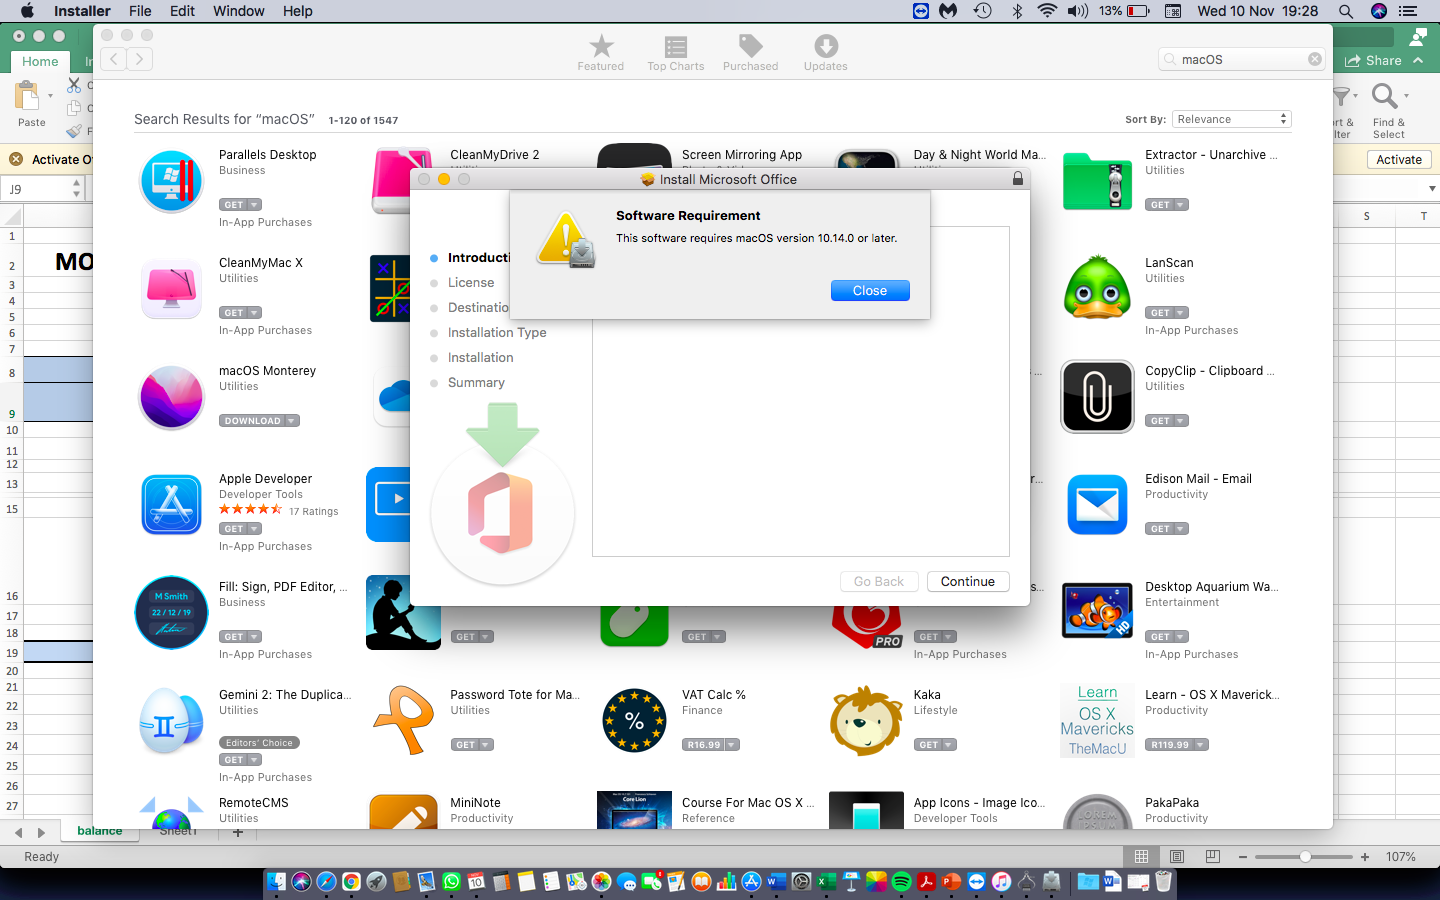Click the Wi-Fi icon in the menu bar
Screen dimensions: 1440x900
pyautogui.click(x=1046, y=11)
